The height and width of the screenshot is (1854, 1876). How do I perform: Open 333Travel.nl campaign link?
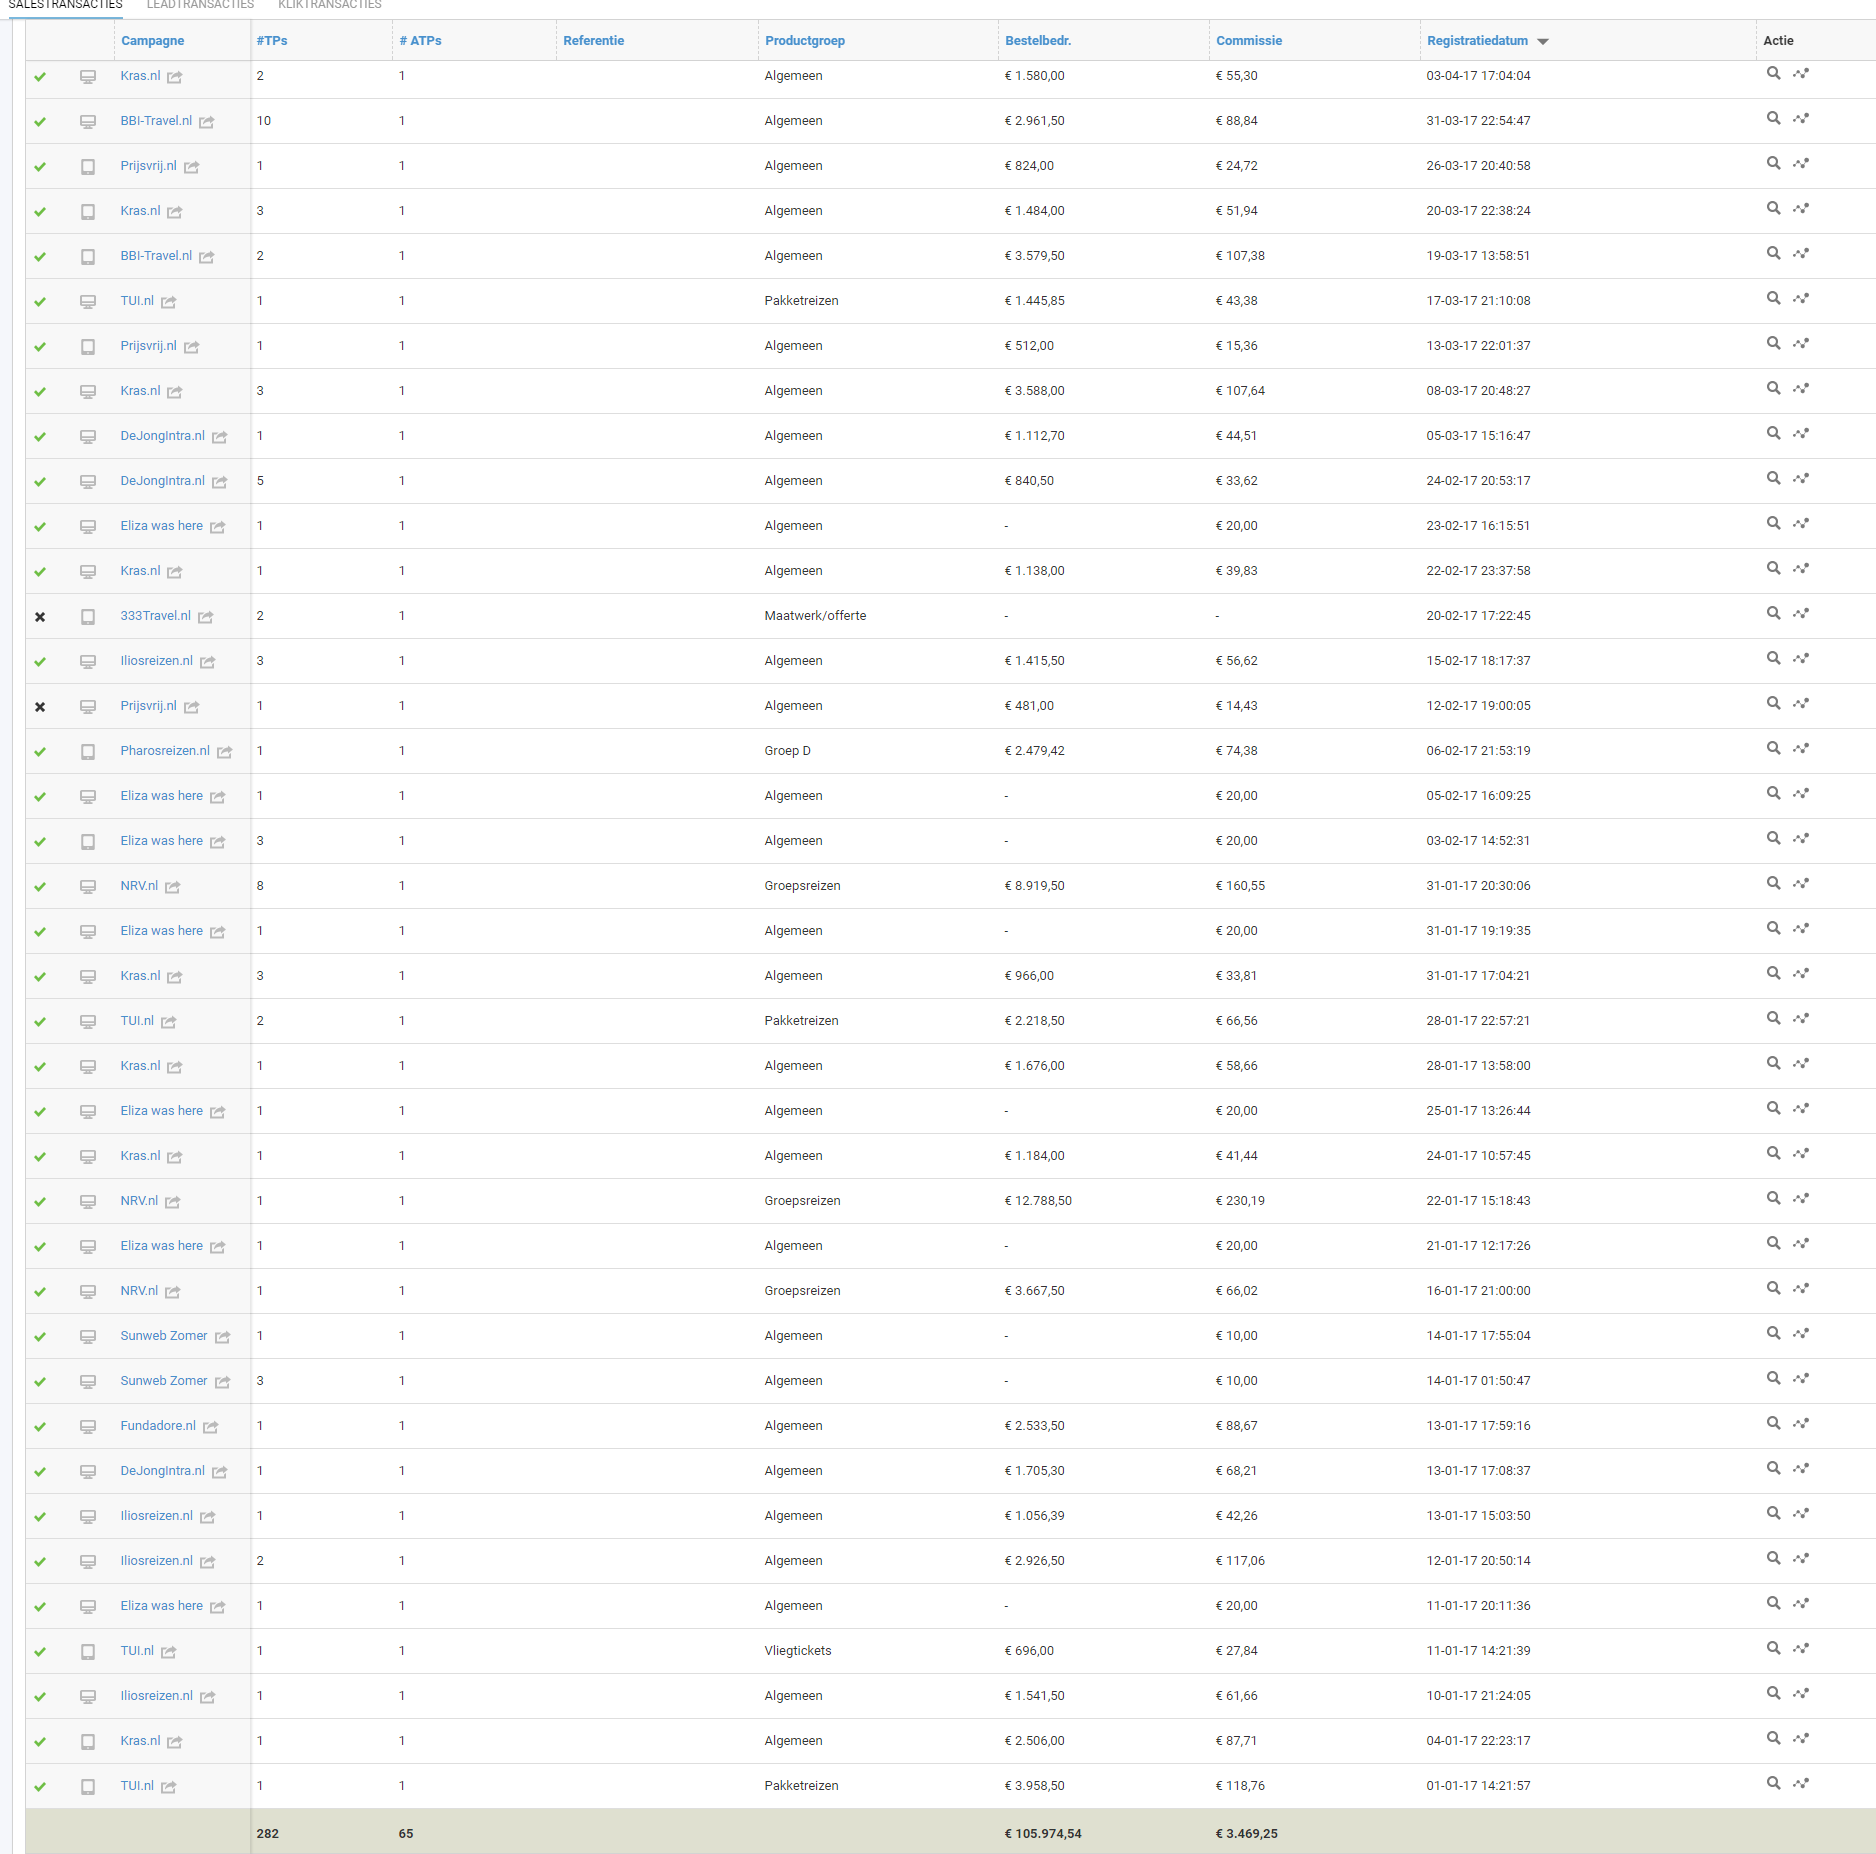(x=155, y=616)
